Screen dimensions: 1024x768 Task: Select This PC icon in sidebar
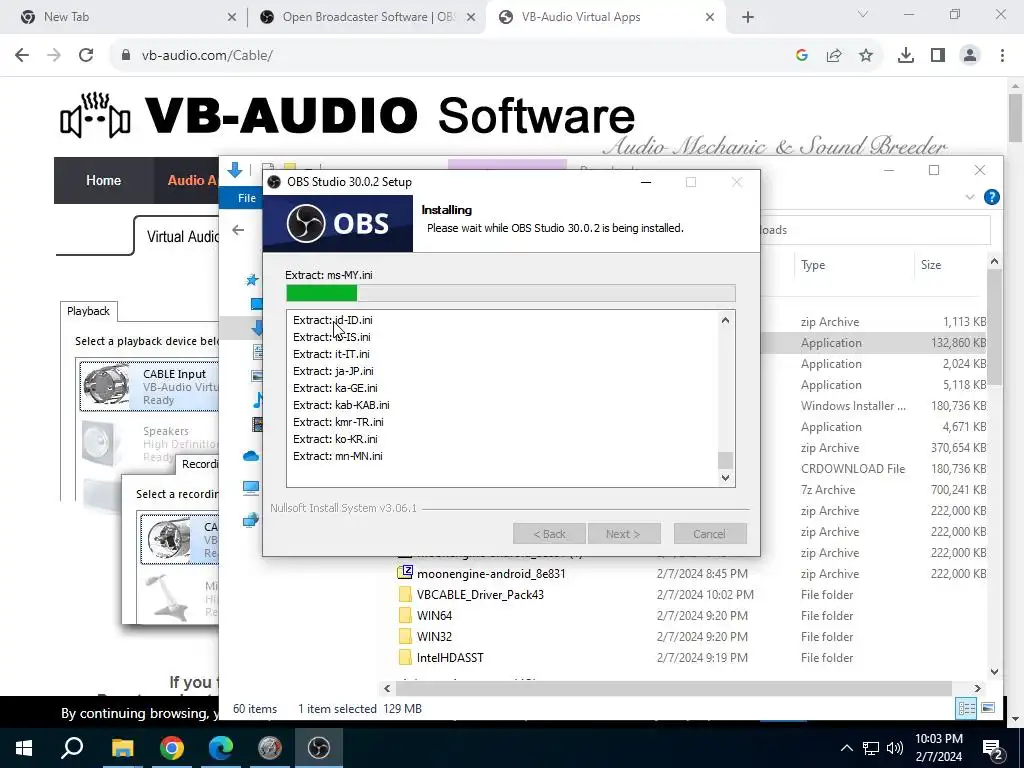251,487
